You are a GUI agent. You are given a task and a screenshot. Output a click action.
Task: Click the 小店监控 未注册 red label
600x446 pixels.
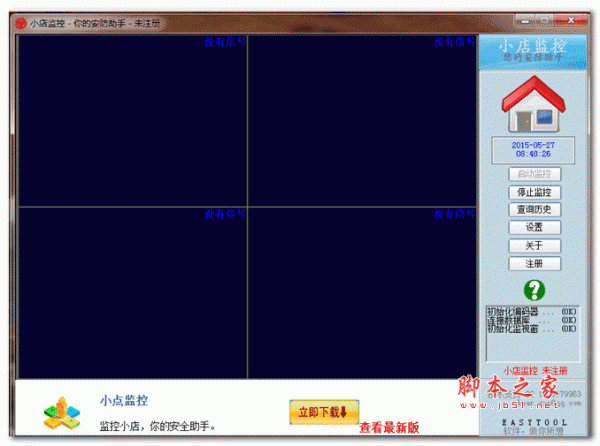click(535, 371)
